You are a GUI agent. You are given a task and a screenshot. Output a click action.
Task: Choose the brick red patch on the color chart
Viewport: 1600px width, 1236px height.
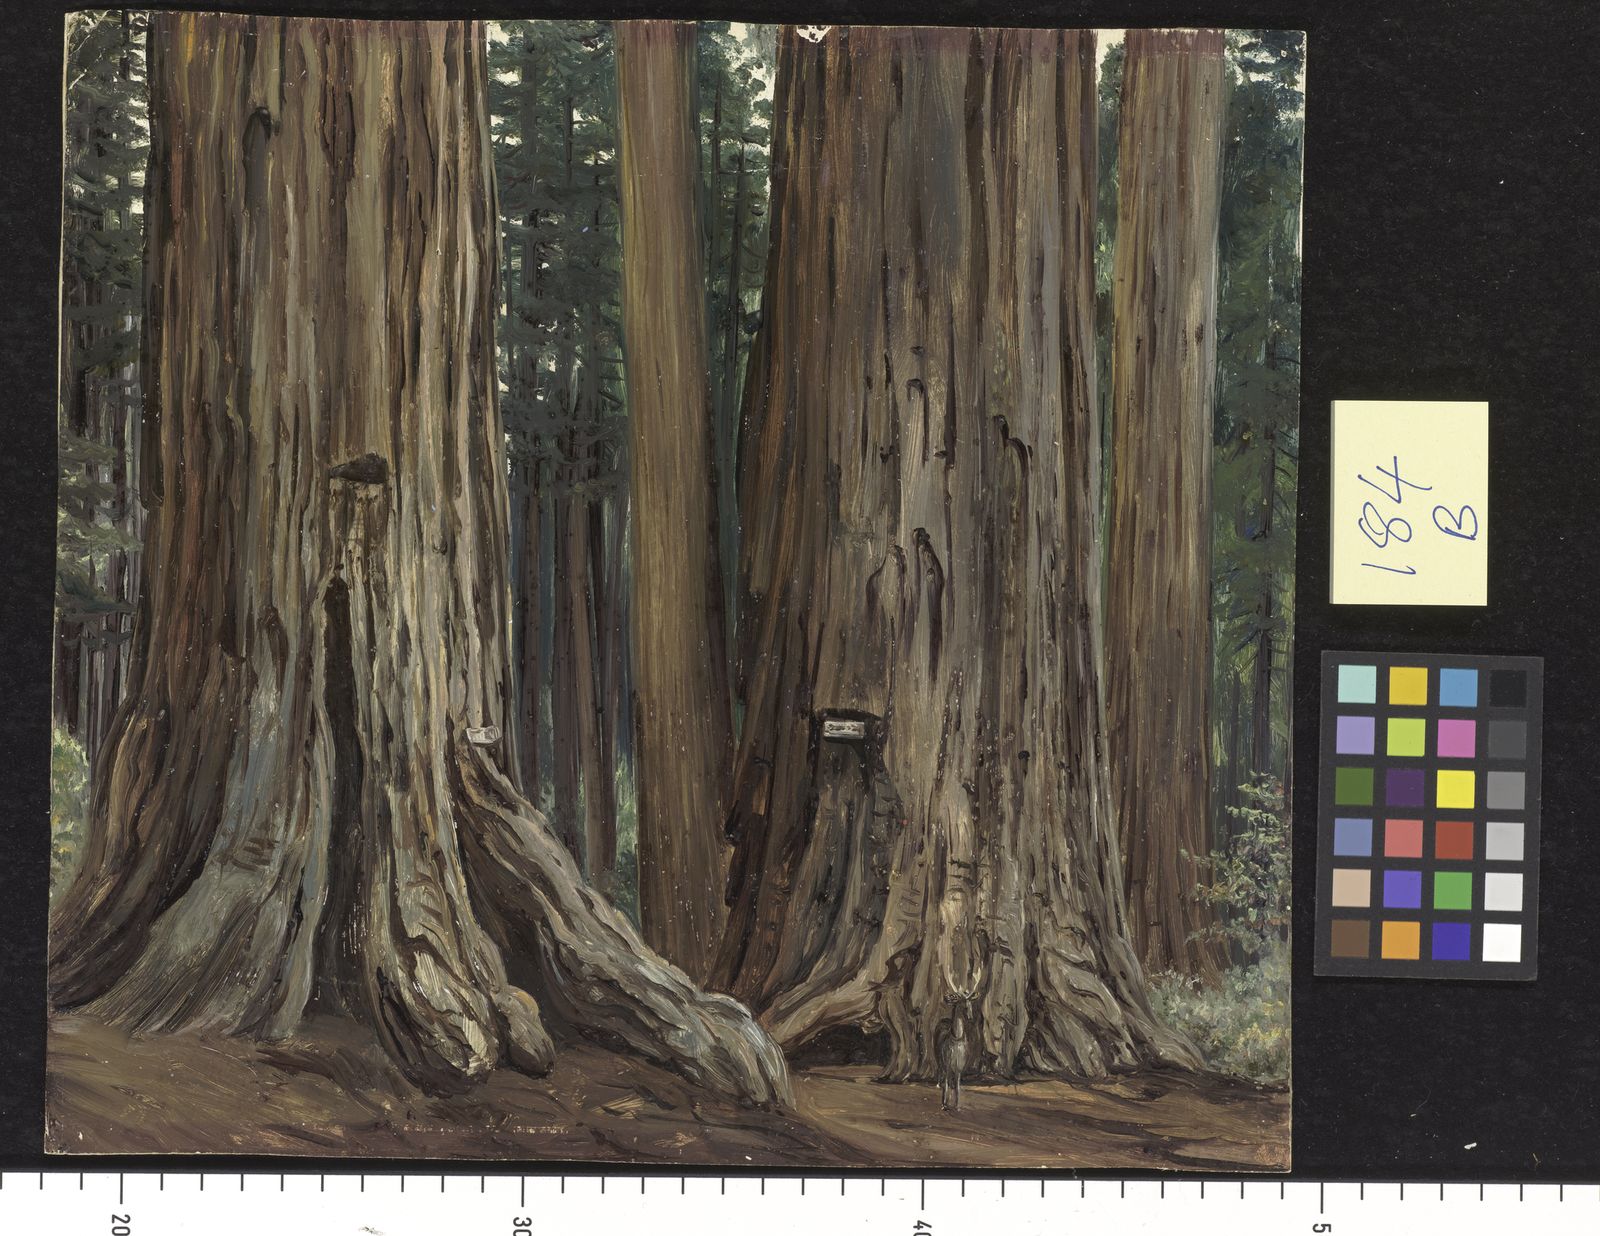1455,840
